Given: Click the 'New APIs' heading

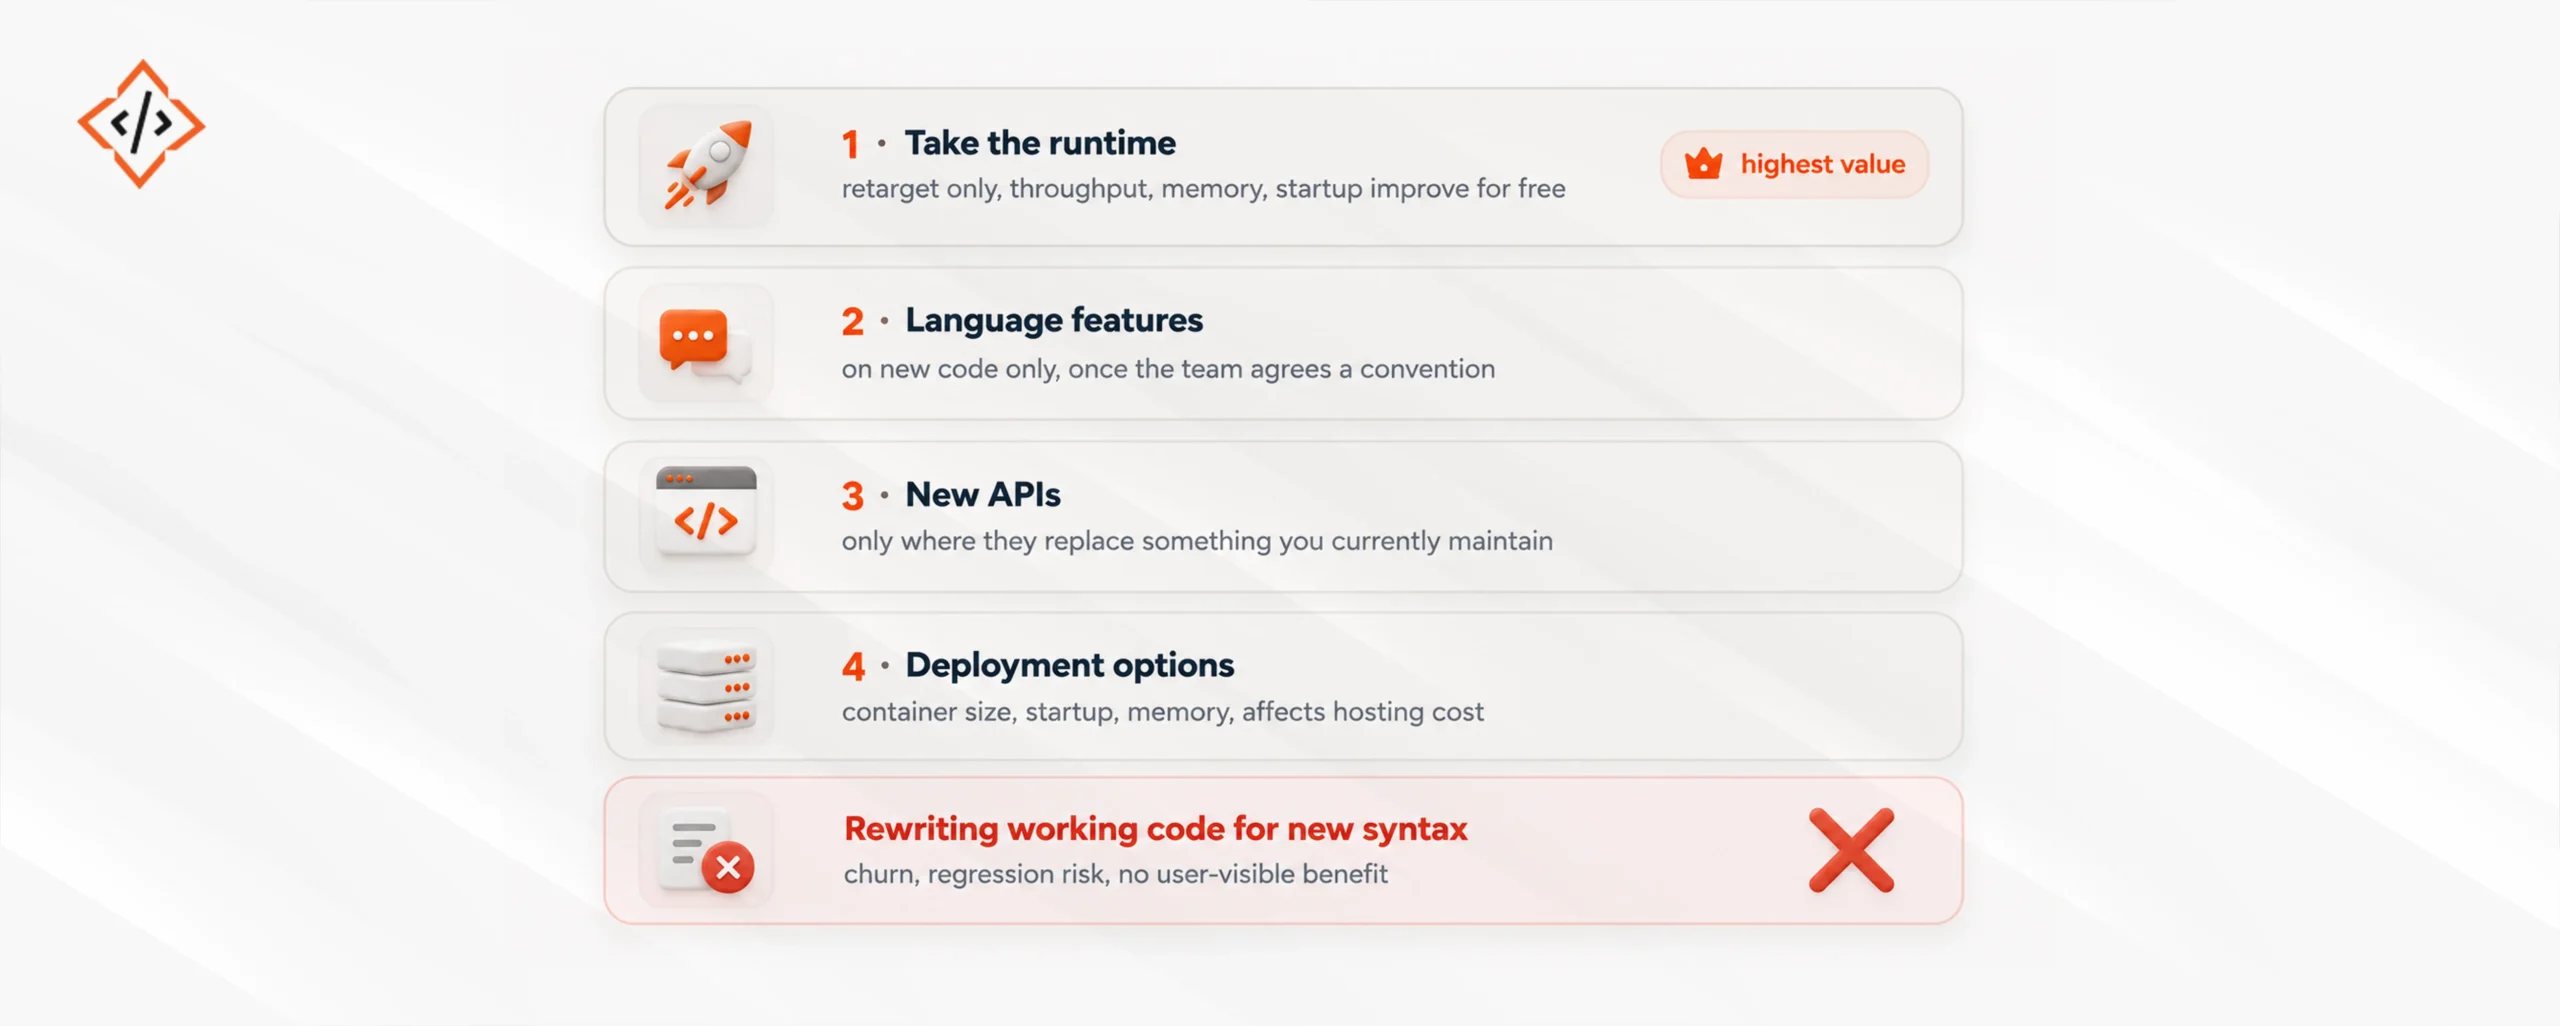Looking at the screenshot, I should coord(983,495).
